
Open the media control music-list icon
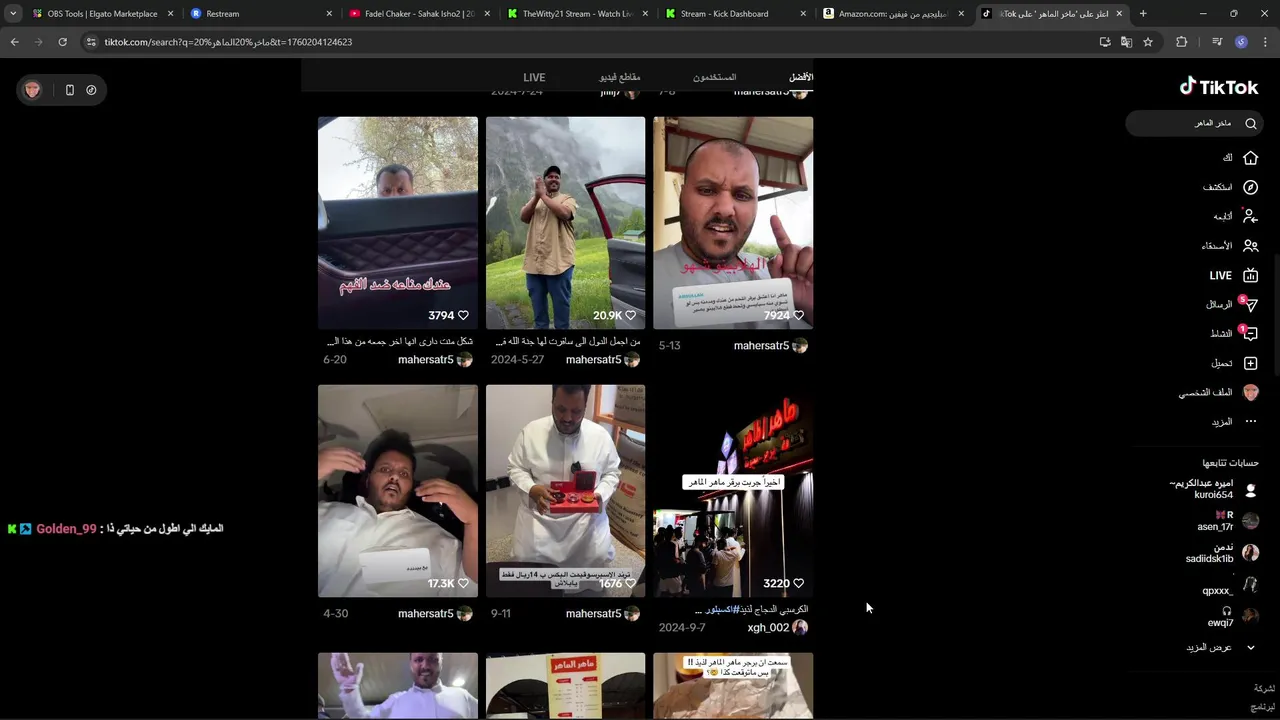point(1217,42)
